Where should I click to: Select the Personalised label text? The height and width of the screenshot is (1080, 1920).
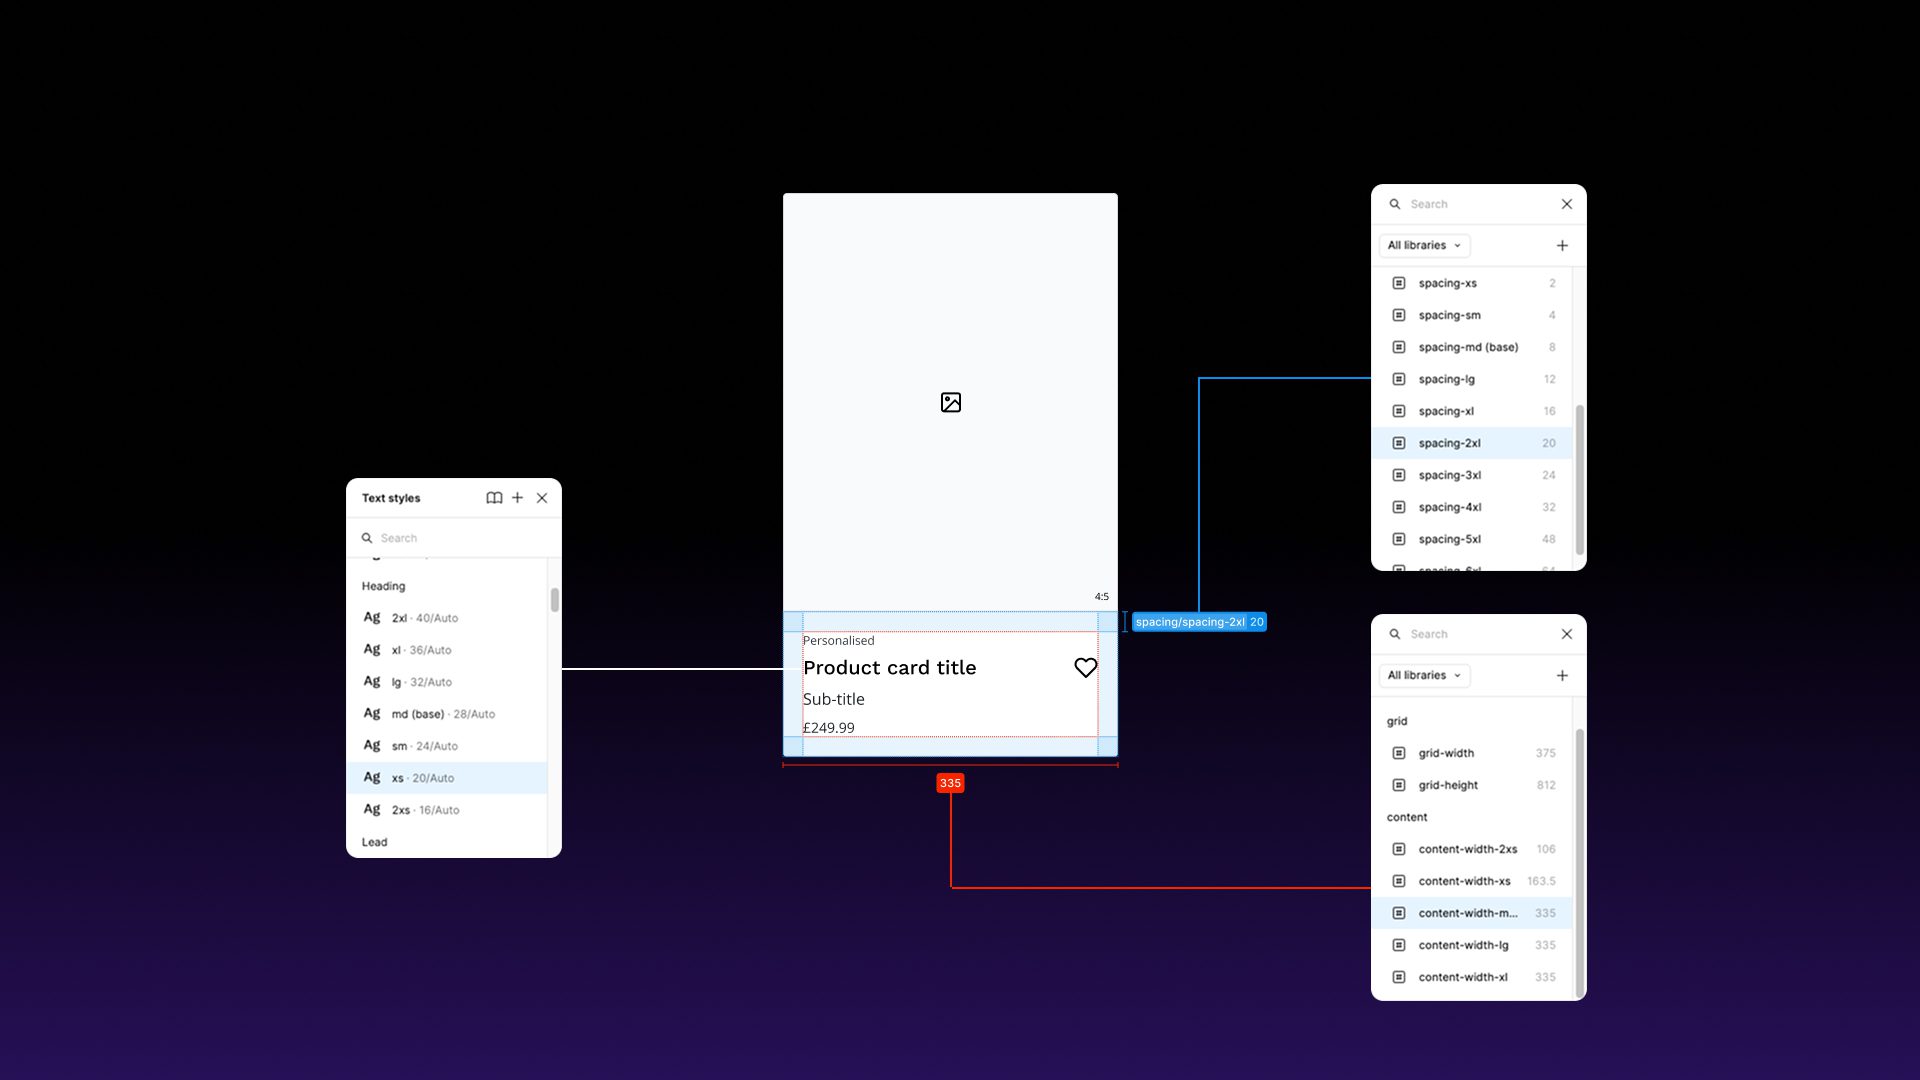(838, 641)
